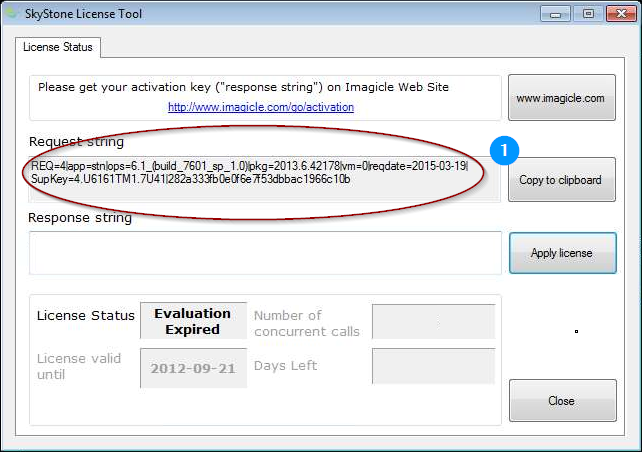Click the SkyStone License Tool title text

pos(83,14)
